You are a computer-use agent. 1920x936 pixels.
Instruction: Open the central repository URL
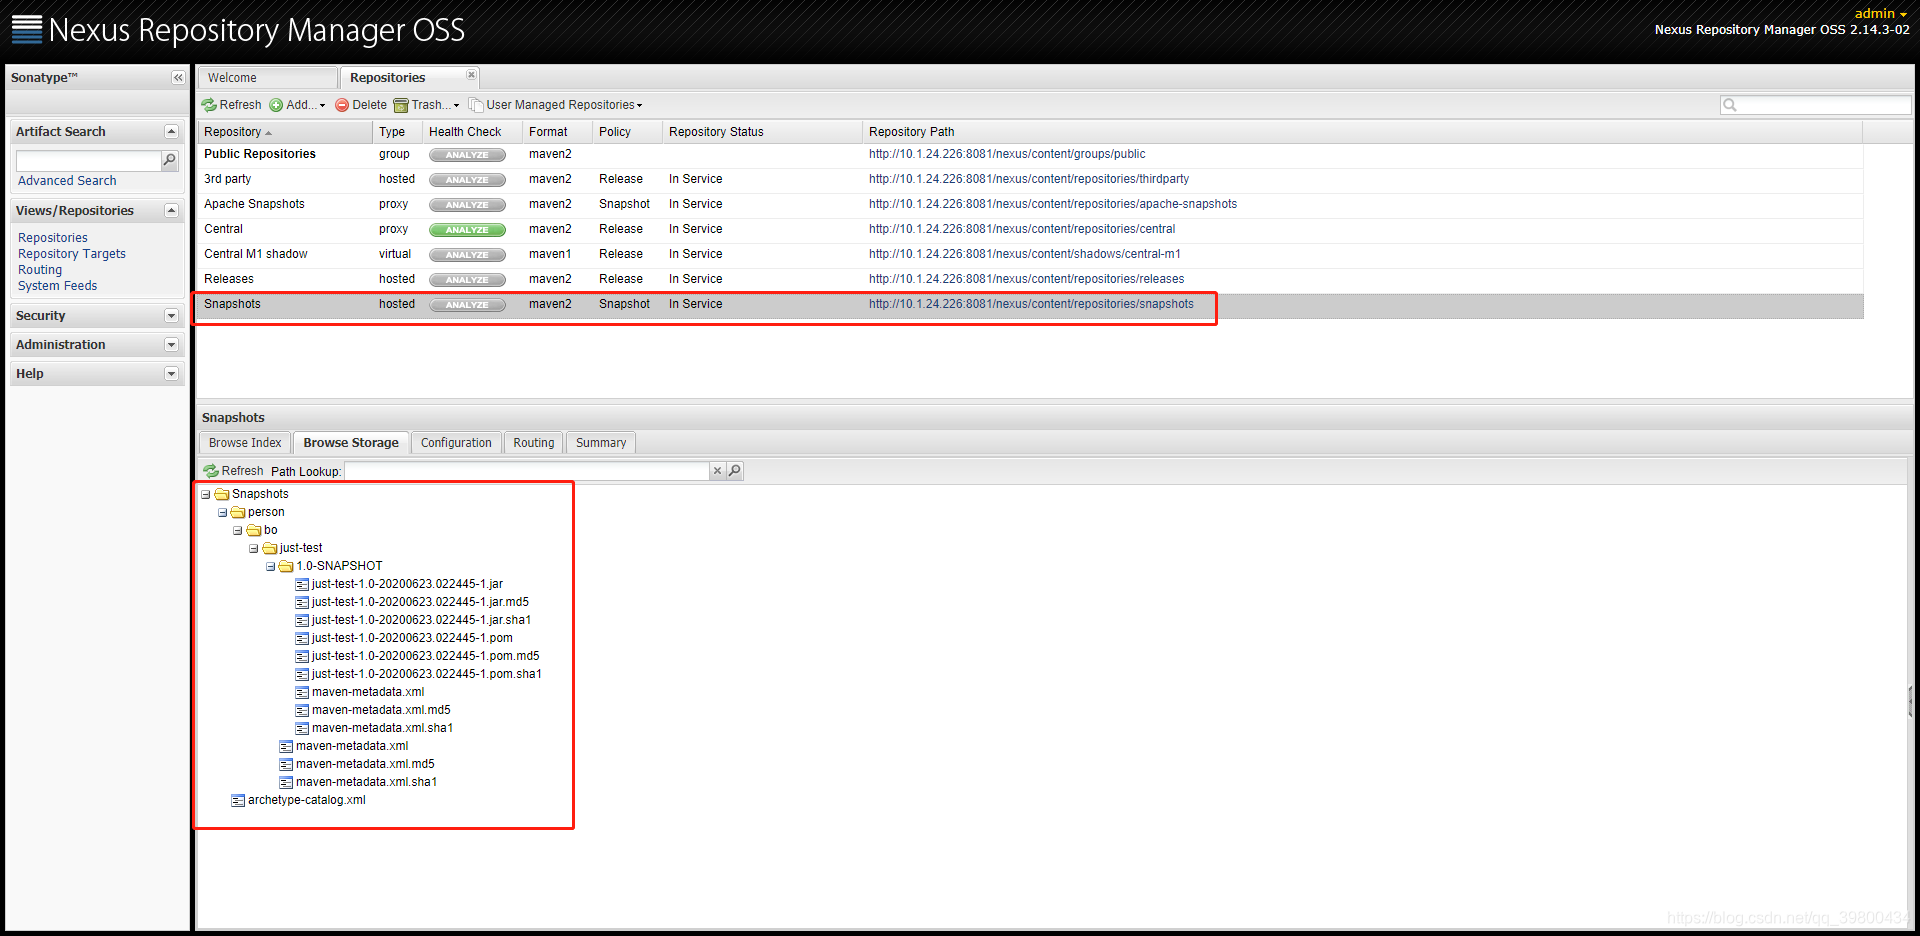[1022, 229]
